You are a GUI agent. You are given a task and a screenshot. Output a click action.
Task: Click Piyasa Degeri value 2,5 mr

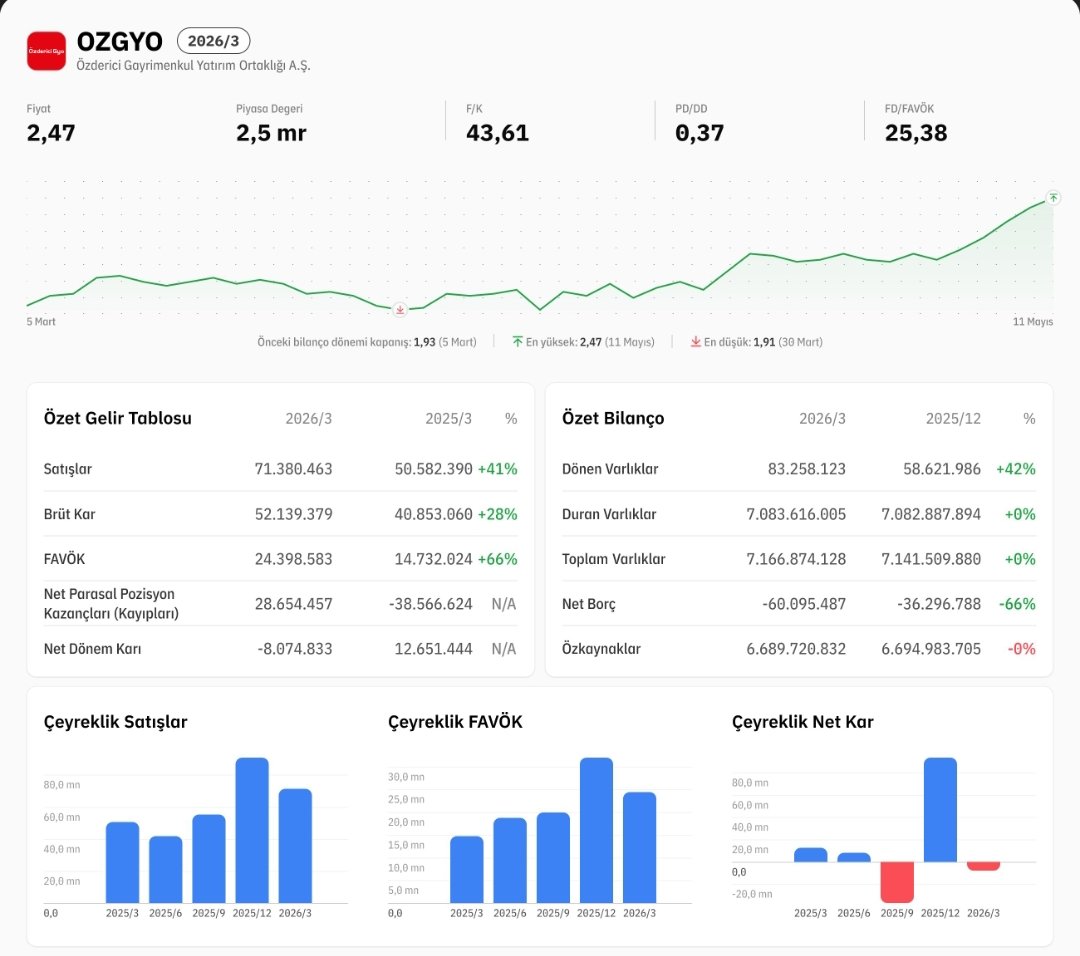tap(271, 132)
